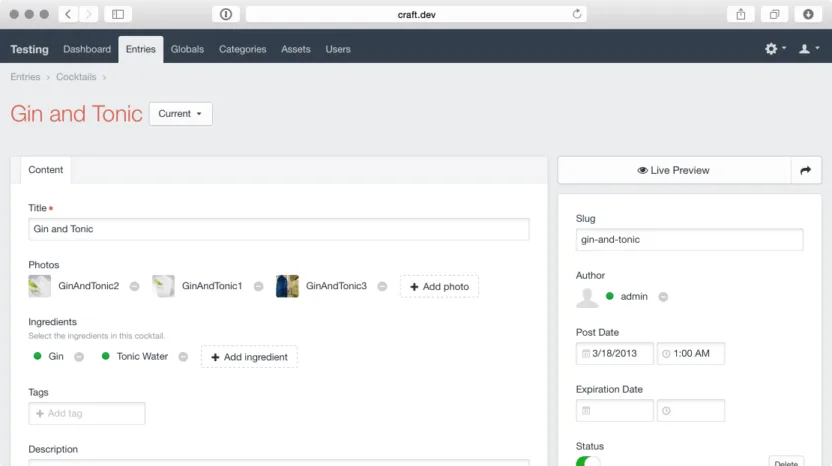Remove GinAndTonic3 photo
Image resolution: width=832 pixels, height=466 pixels.
(382, 287)
